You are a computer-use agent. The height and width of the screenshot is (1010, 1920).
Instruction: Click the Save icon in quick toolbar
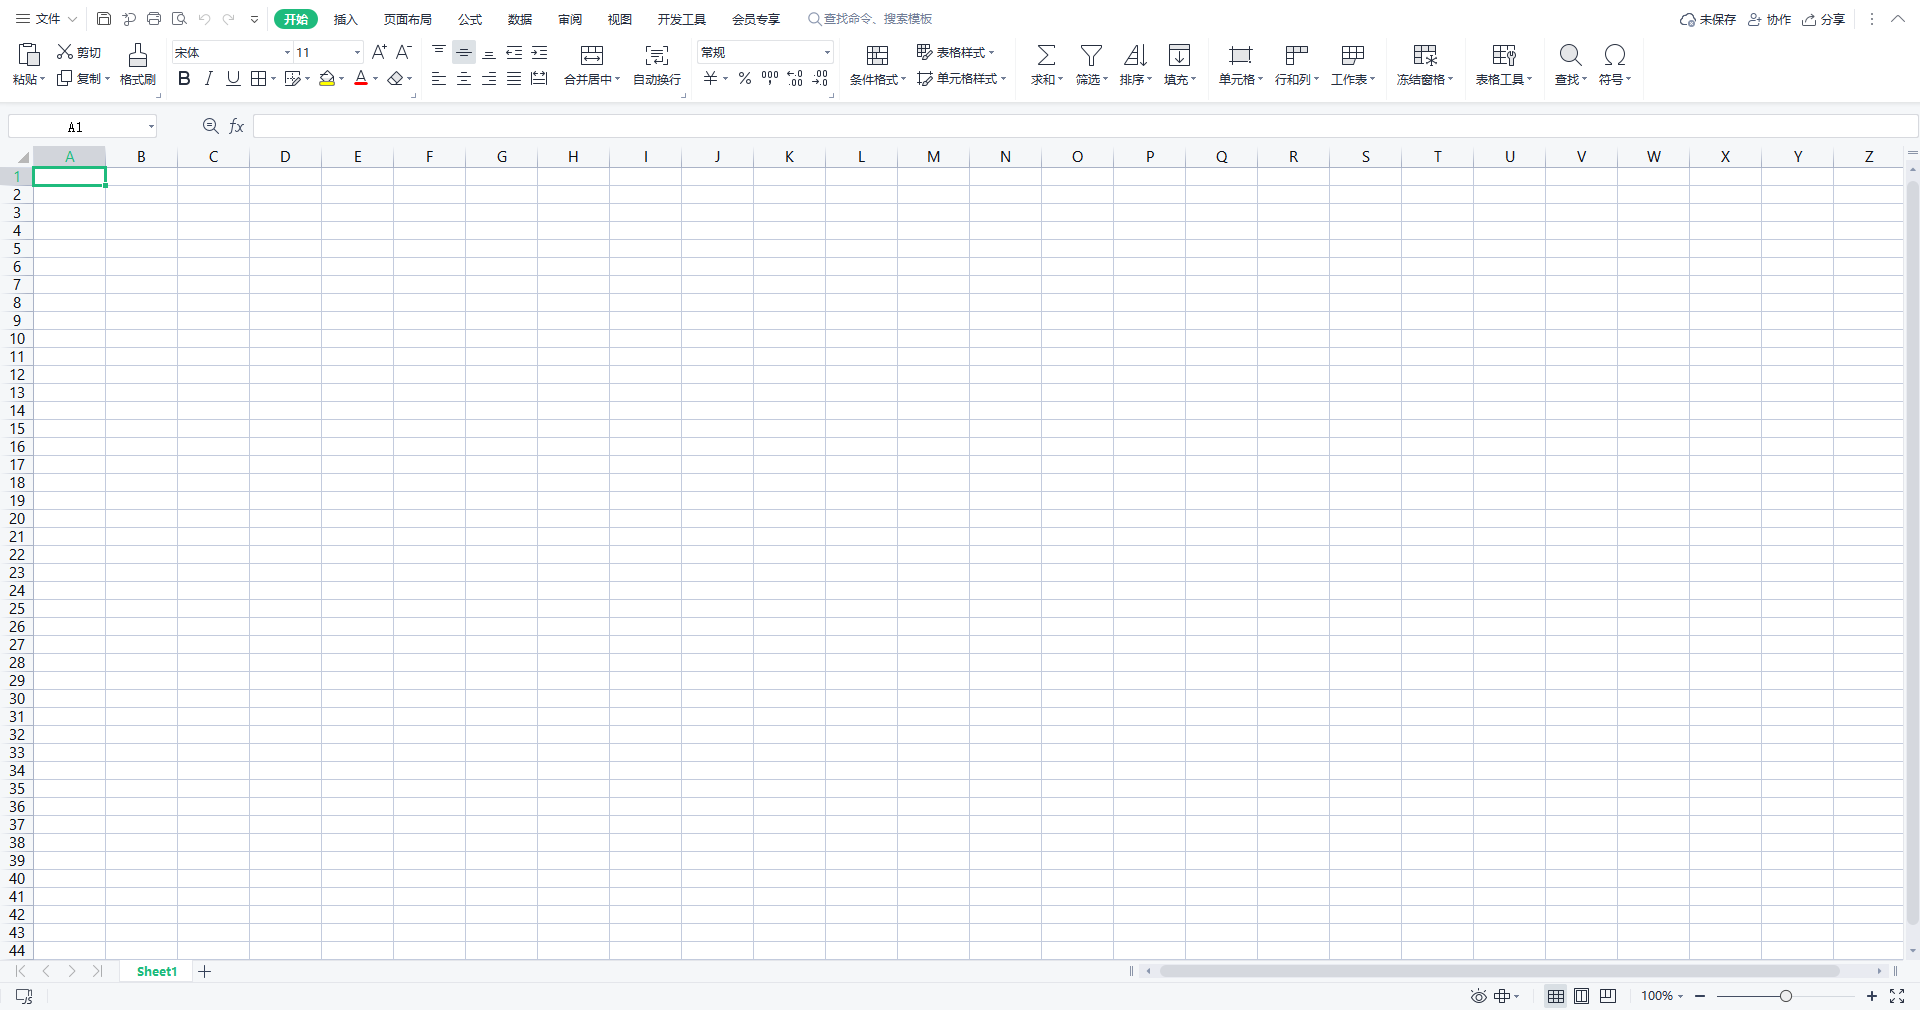(104, 19)
